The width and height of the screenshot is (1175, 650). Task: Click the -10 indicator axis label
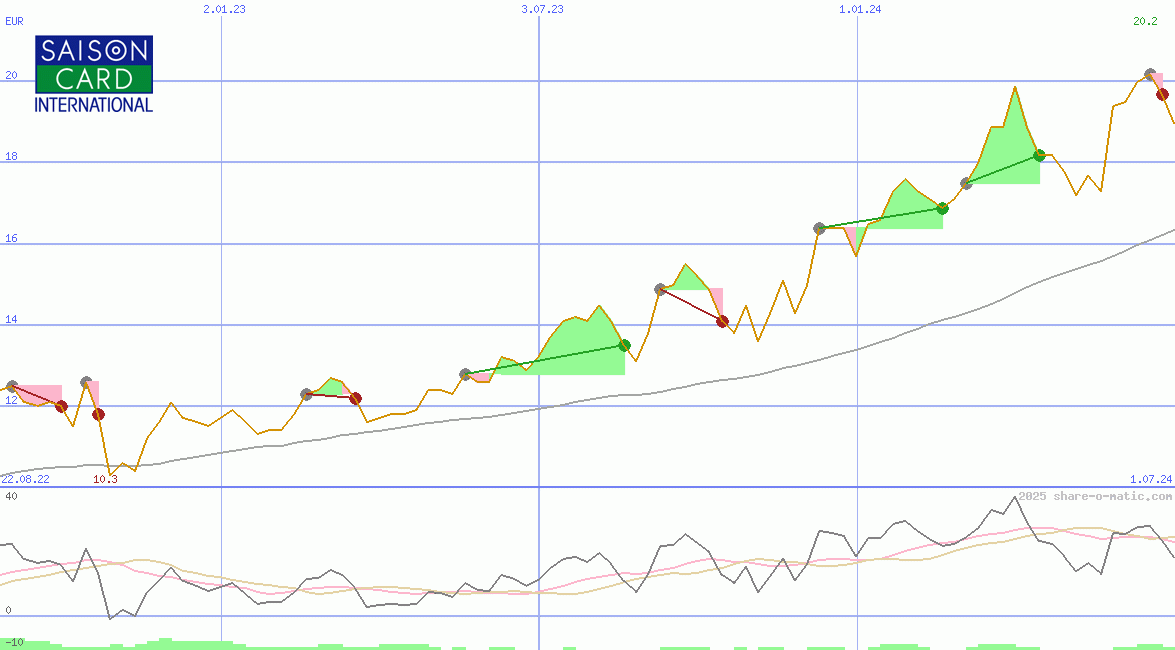(13, 643)
